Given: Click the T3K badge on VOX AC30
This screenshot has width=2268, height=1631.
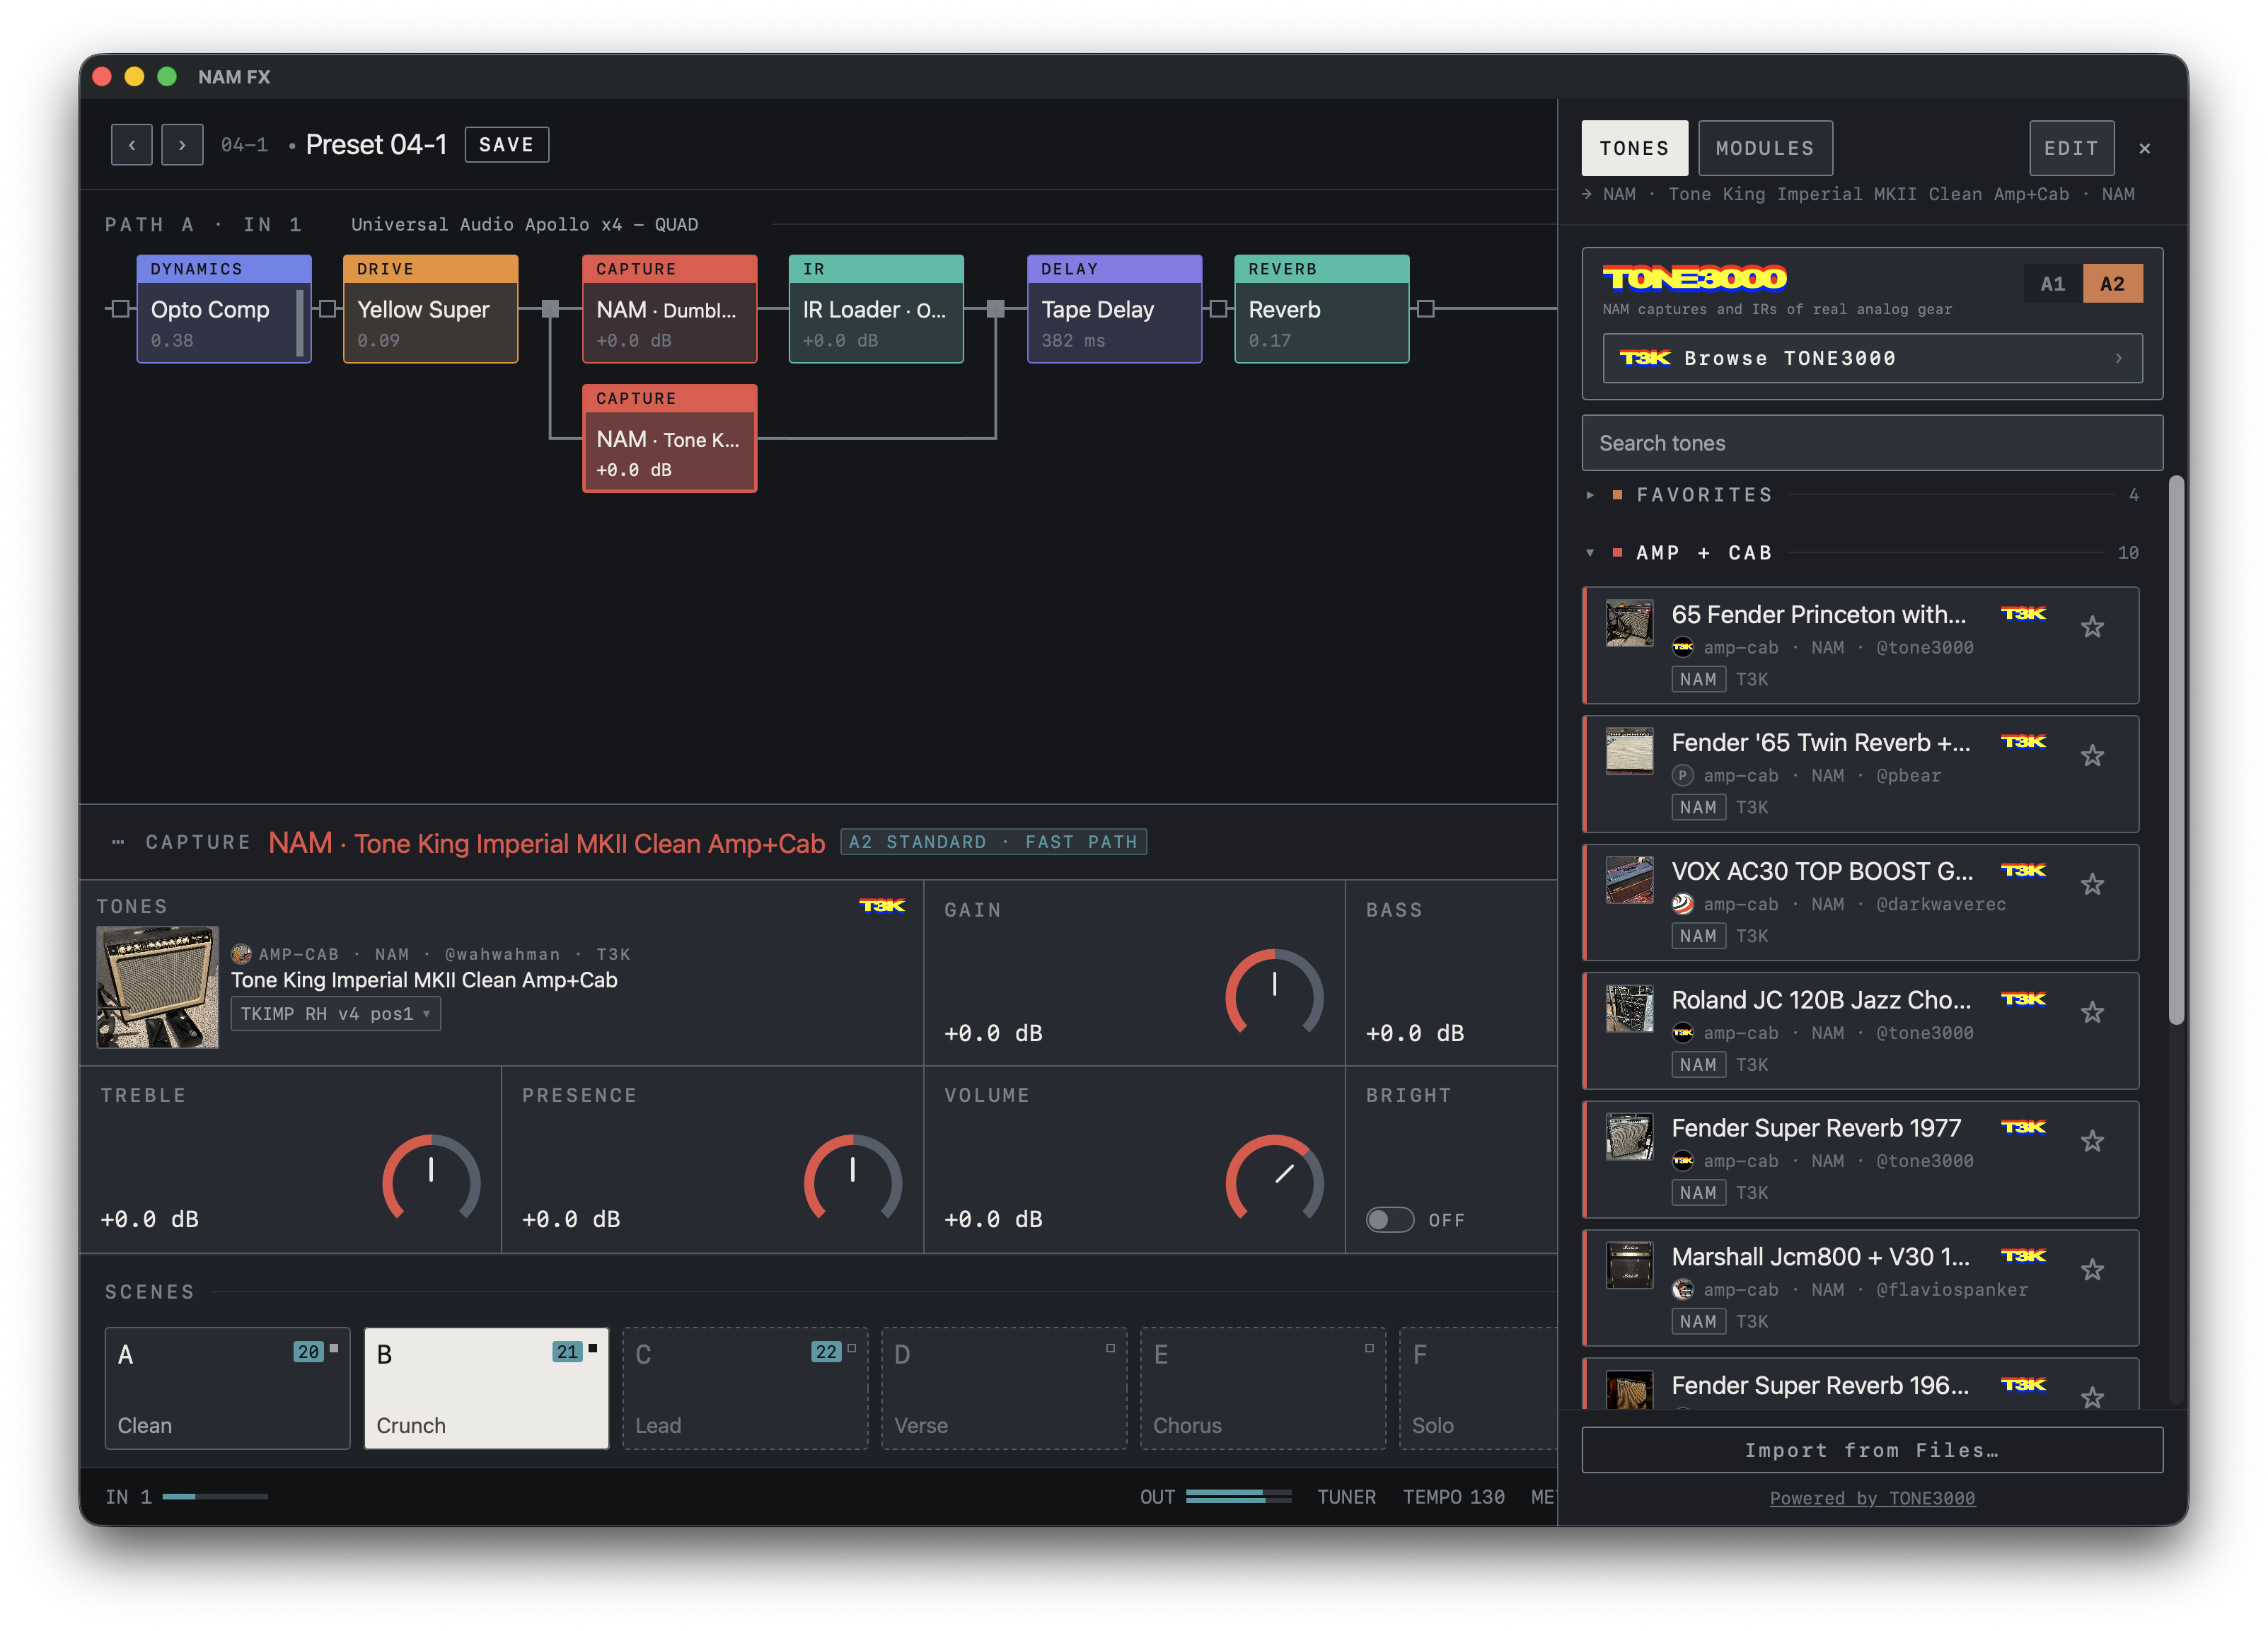Looking at the screenshot, I should 2023,871.
